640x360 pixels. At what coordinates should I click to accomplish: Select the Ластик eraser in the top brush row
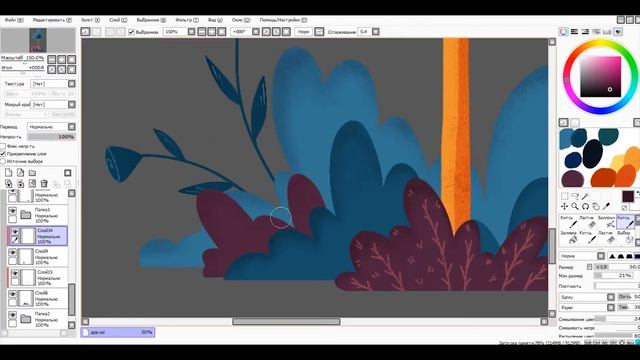pyautogui.click(x=587, y=222)
